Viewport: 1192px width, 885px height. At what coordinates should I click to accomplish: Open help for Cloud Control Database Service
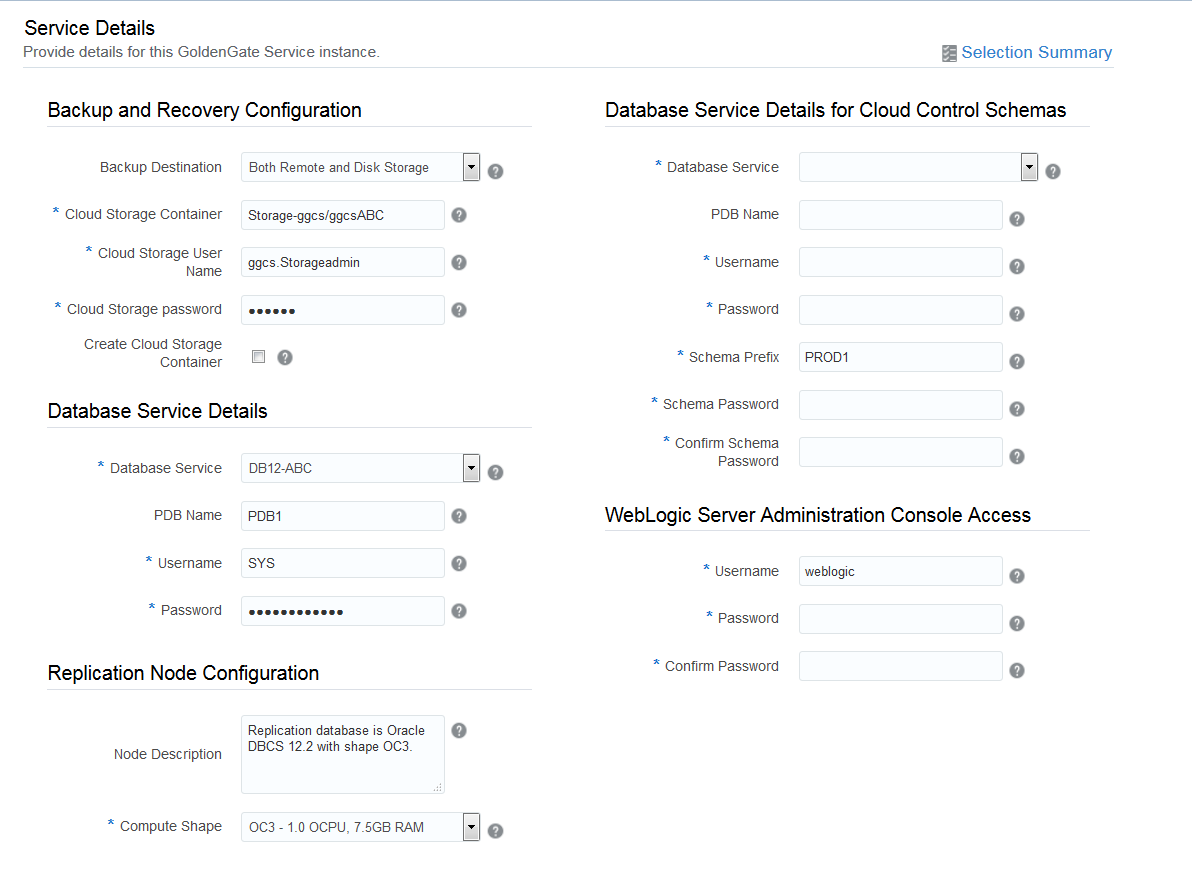click(x=1052, y=170)
